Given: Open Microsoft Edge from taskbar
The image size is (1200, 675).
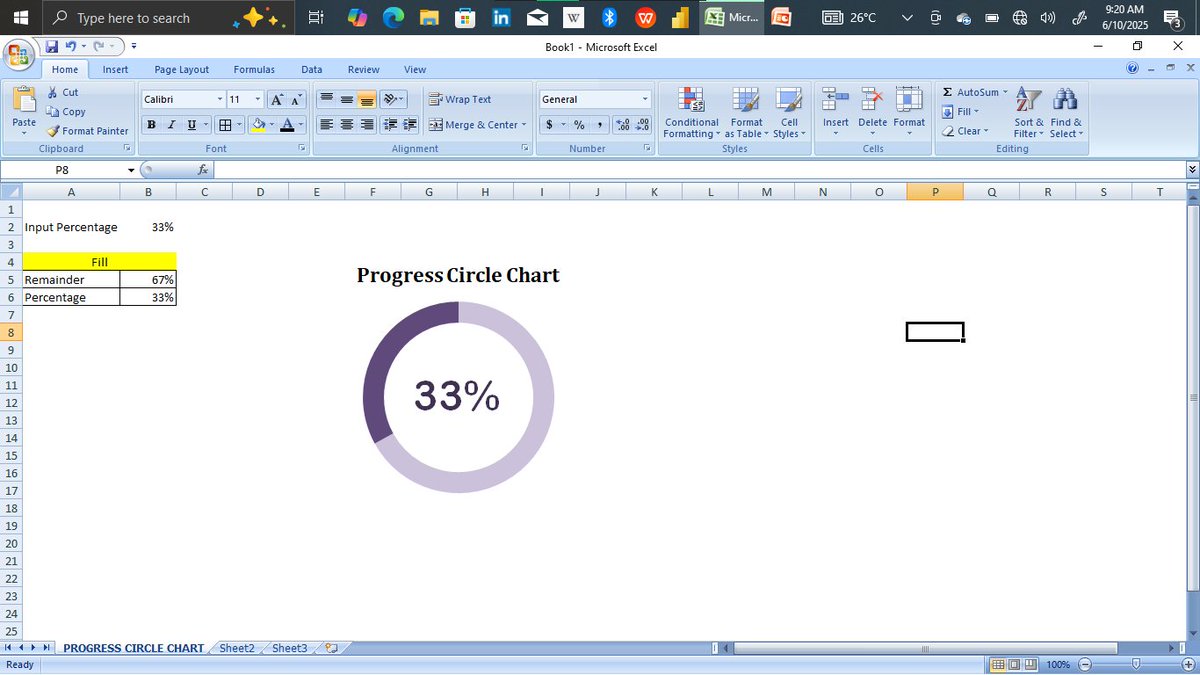Looking at the screenshot, I should pos(393,17).
